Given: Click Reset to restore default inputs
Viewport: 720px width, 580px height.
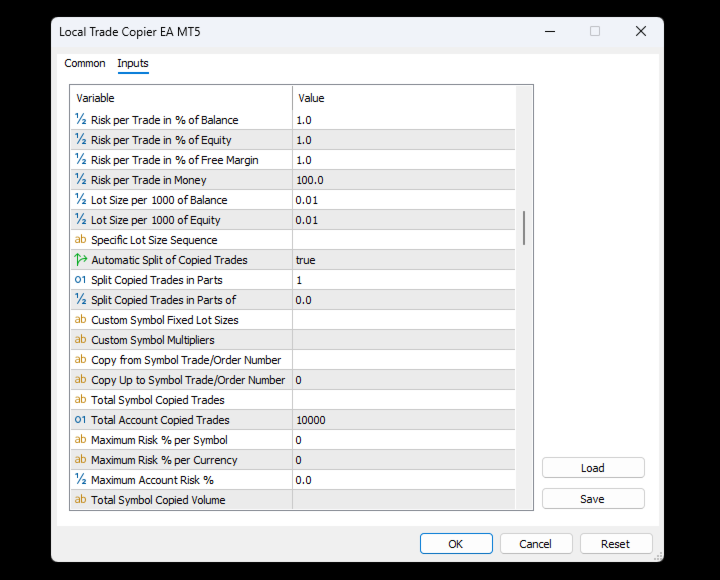Looking at the screenshot, I should 616,544.
